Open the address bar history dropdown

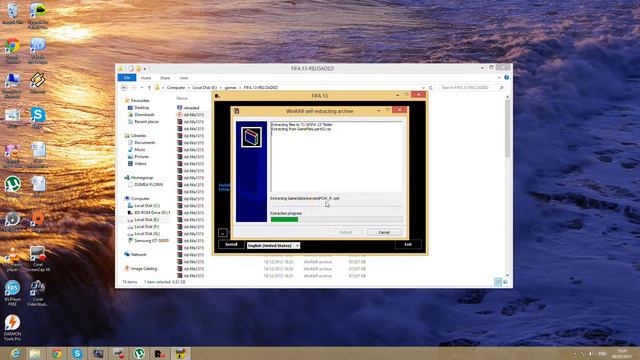point(424,87)
